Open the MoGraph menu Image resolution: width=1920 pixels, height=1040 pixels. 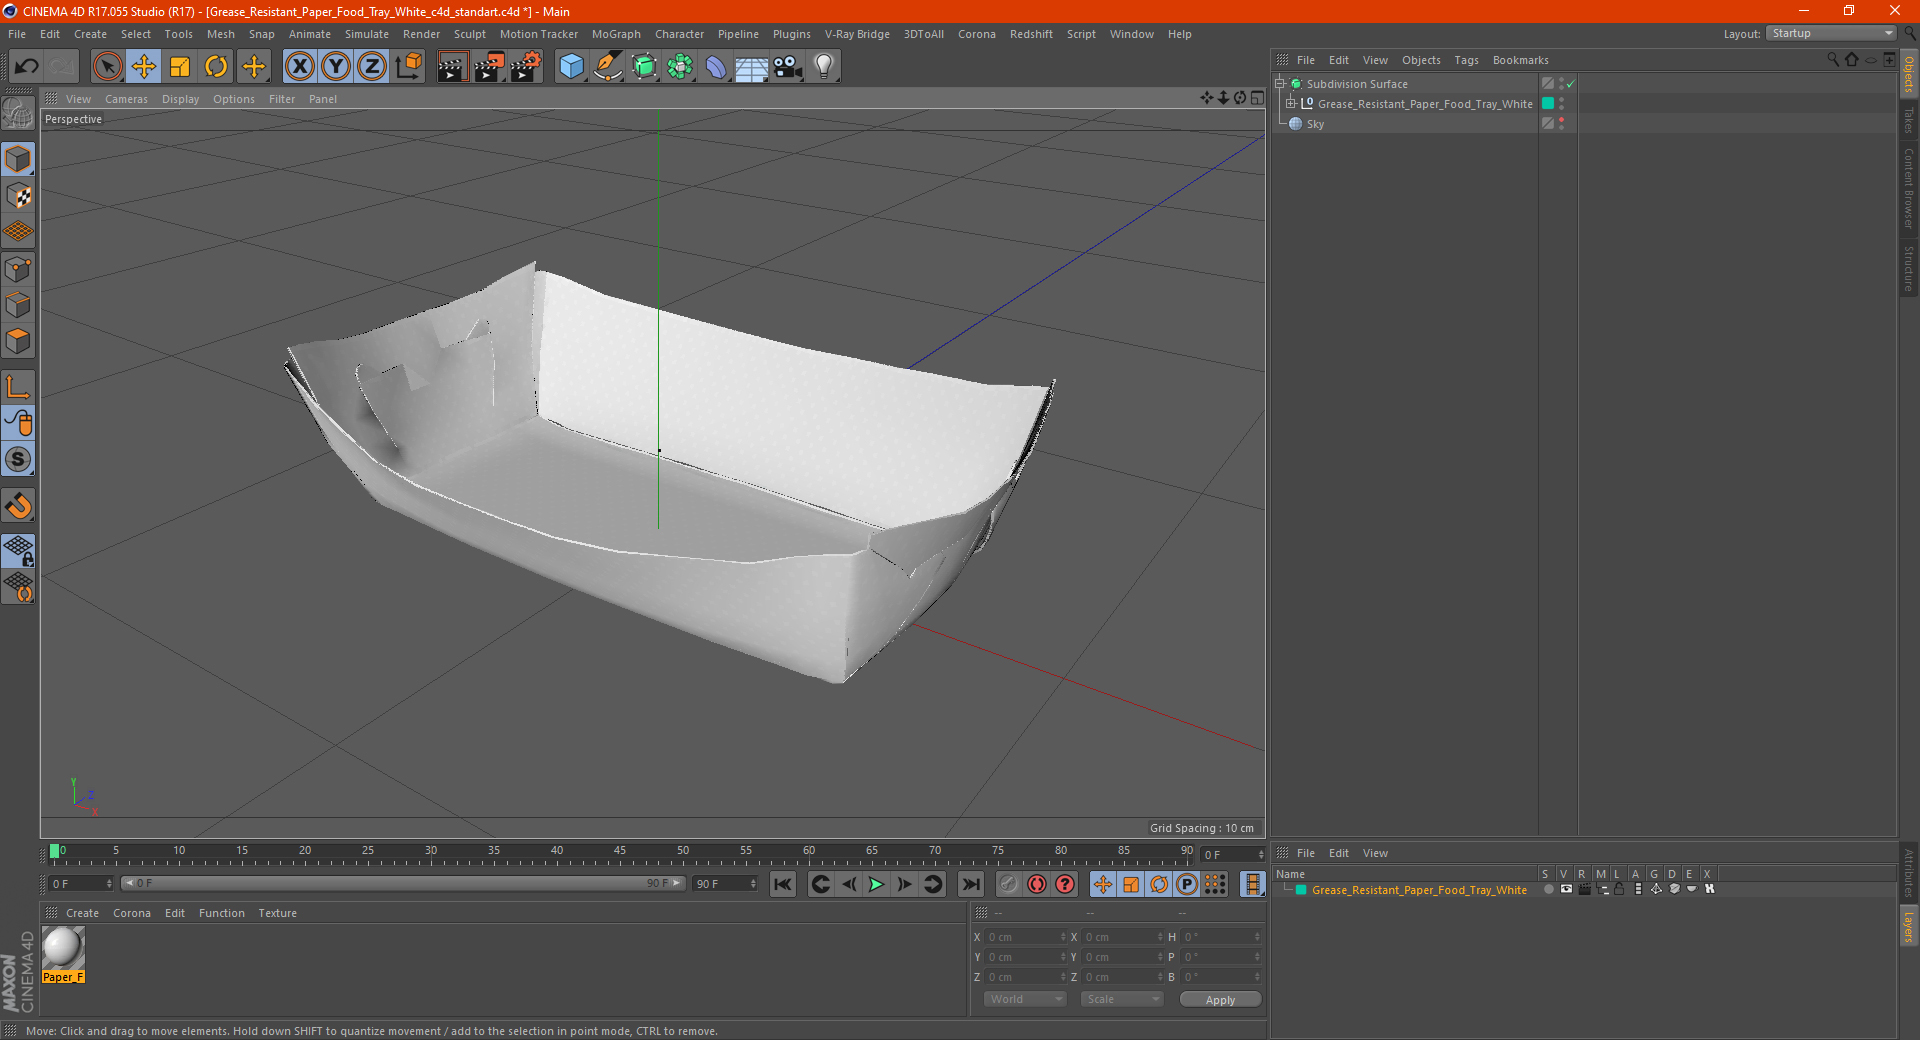616,34
